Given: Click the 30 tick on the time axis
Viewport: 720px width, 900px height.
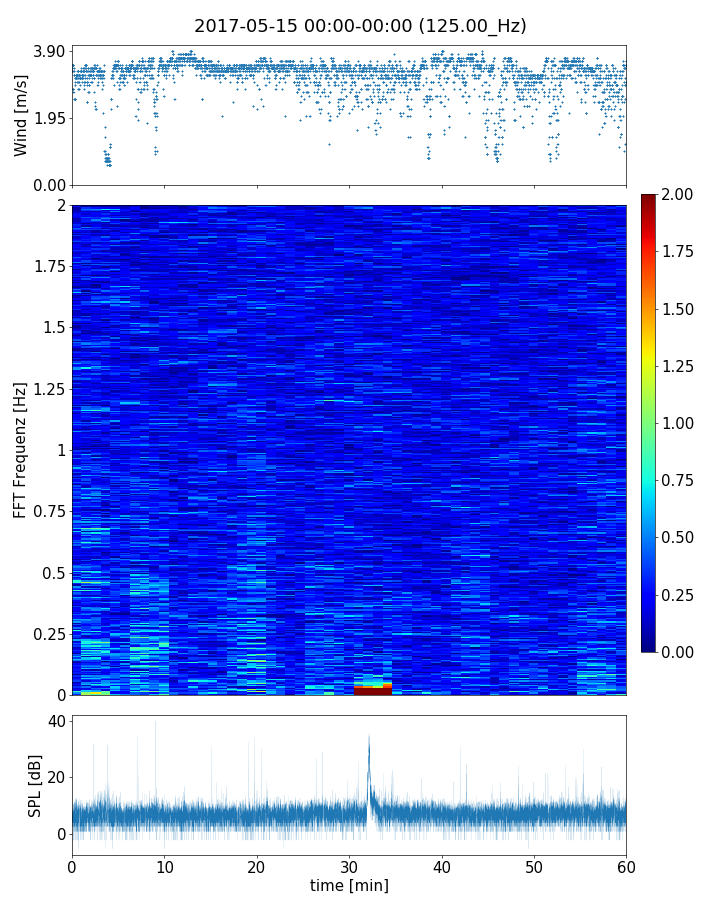Looking at the screenshot, I should pos(349,864).
